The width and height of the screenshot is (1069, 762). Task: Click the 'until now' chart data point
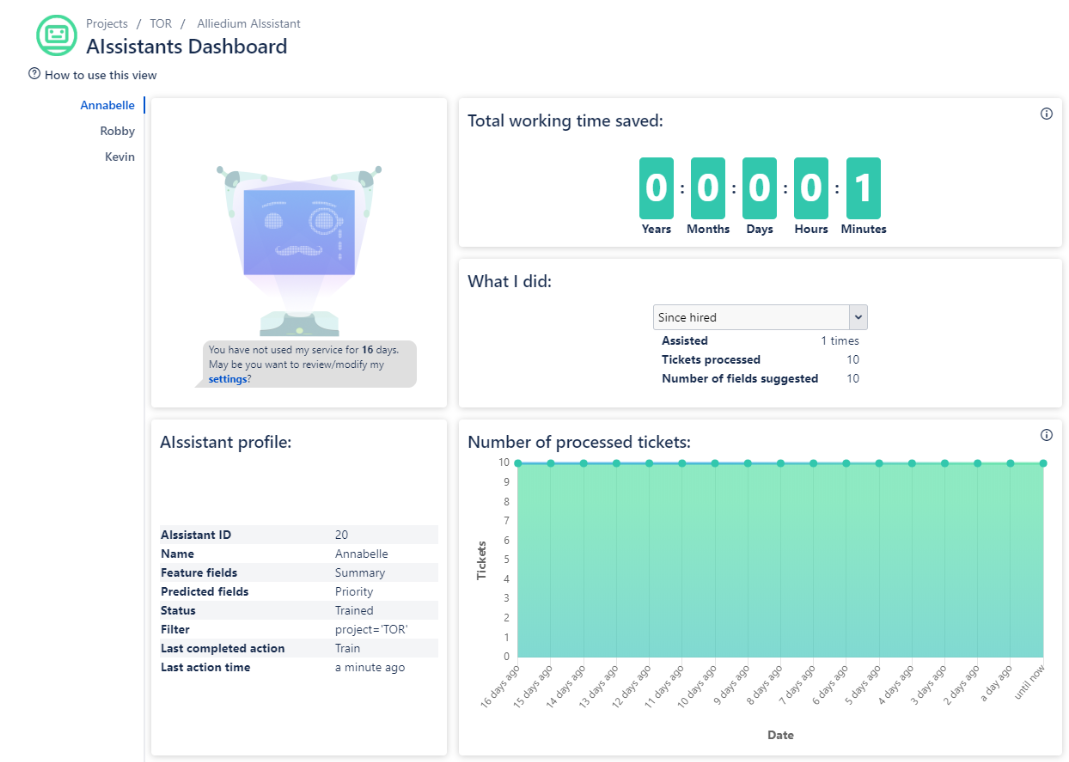(1043, 463)
